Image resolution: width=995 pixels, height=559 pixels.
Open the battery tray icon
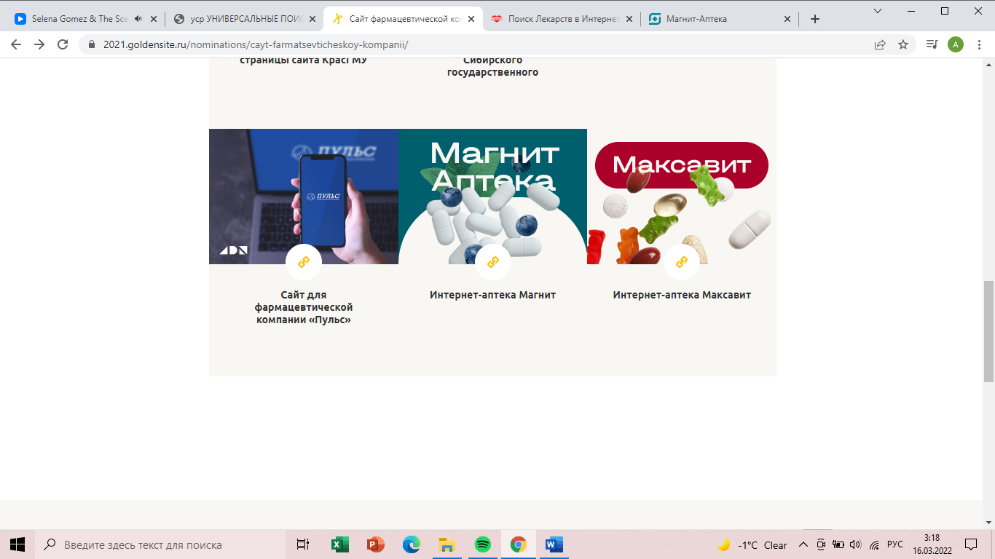(838, 544)
